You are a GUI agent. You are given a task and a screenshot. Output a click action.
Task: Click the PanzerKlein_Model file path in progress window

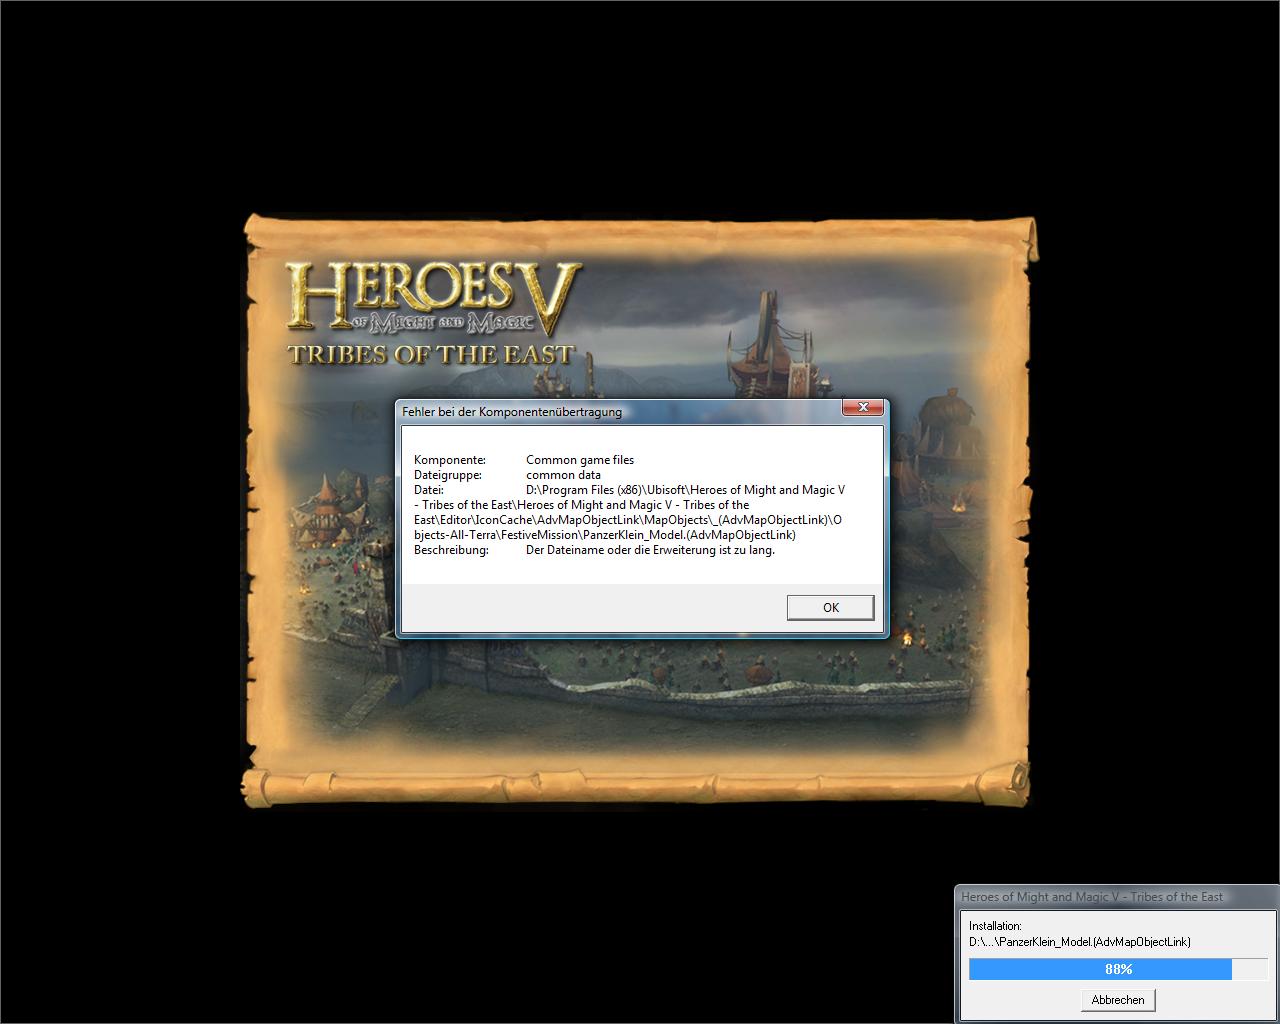point(1080,942)
